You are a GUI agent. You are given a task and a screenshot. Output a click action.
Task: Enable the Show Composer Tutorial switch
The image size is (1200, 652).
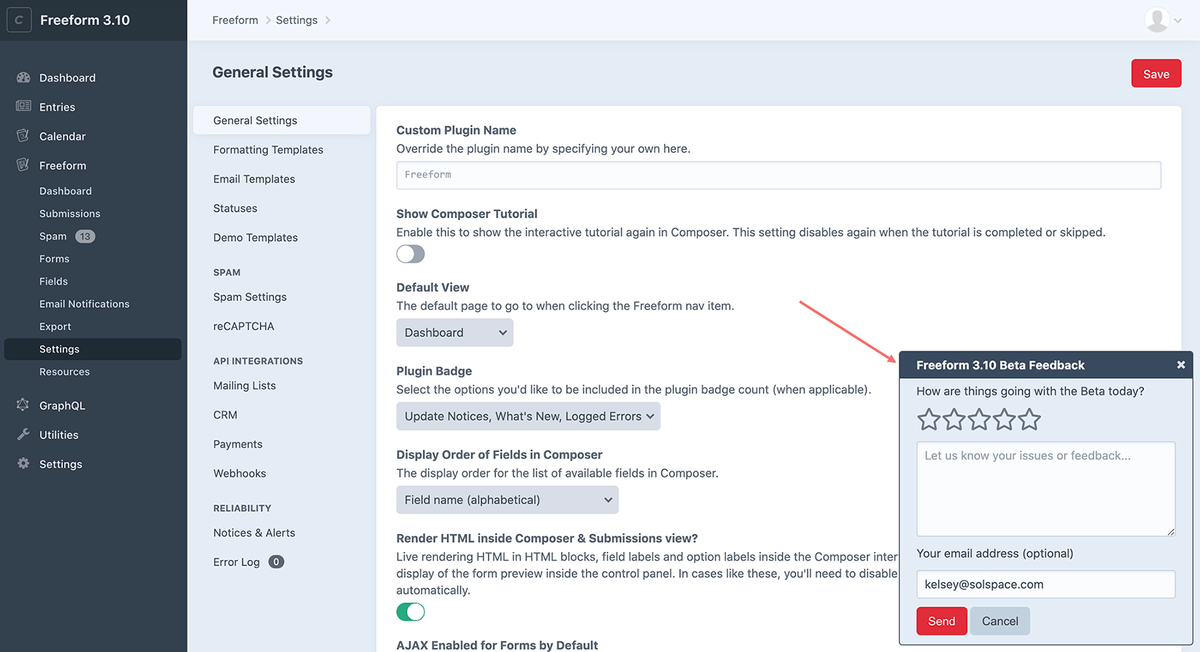click(x=411, y=254)
